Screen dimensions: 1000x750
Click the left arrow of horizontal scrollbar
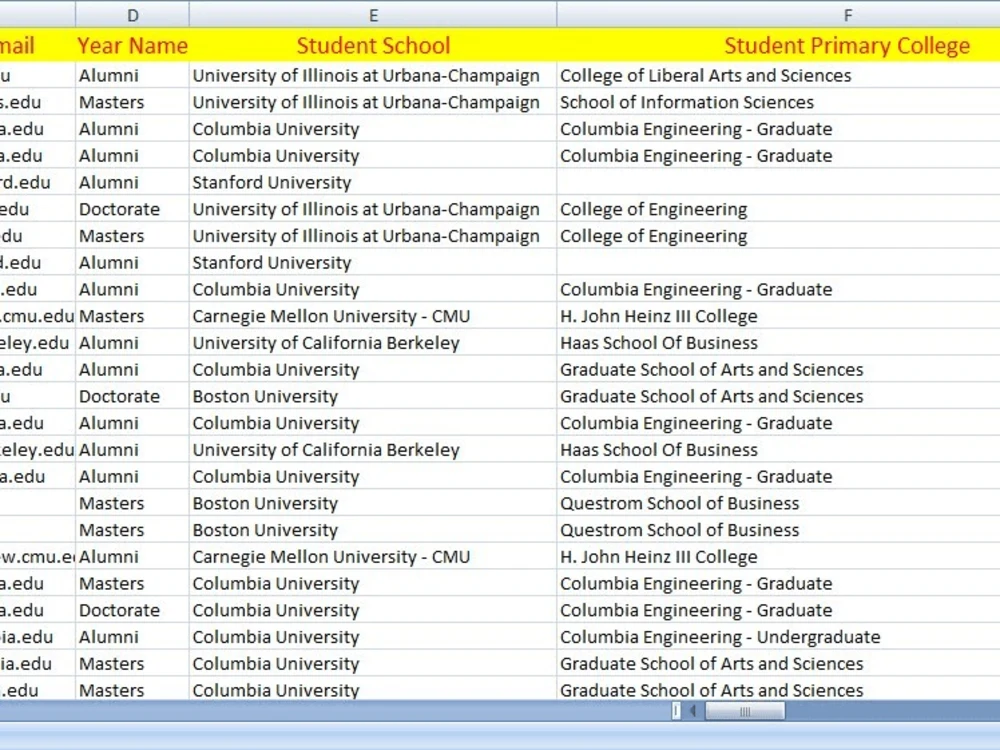[693, 711]
